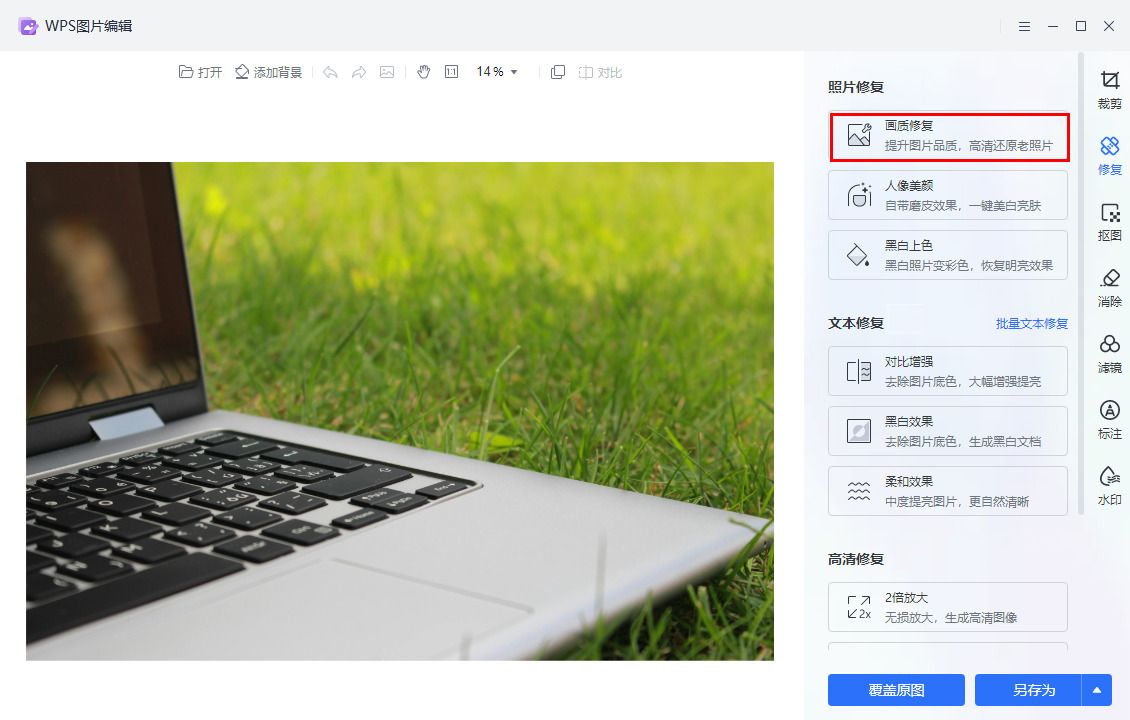Apply 黑白上色 colorize option

point(948,255)
